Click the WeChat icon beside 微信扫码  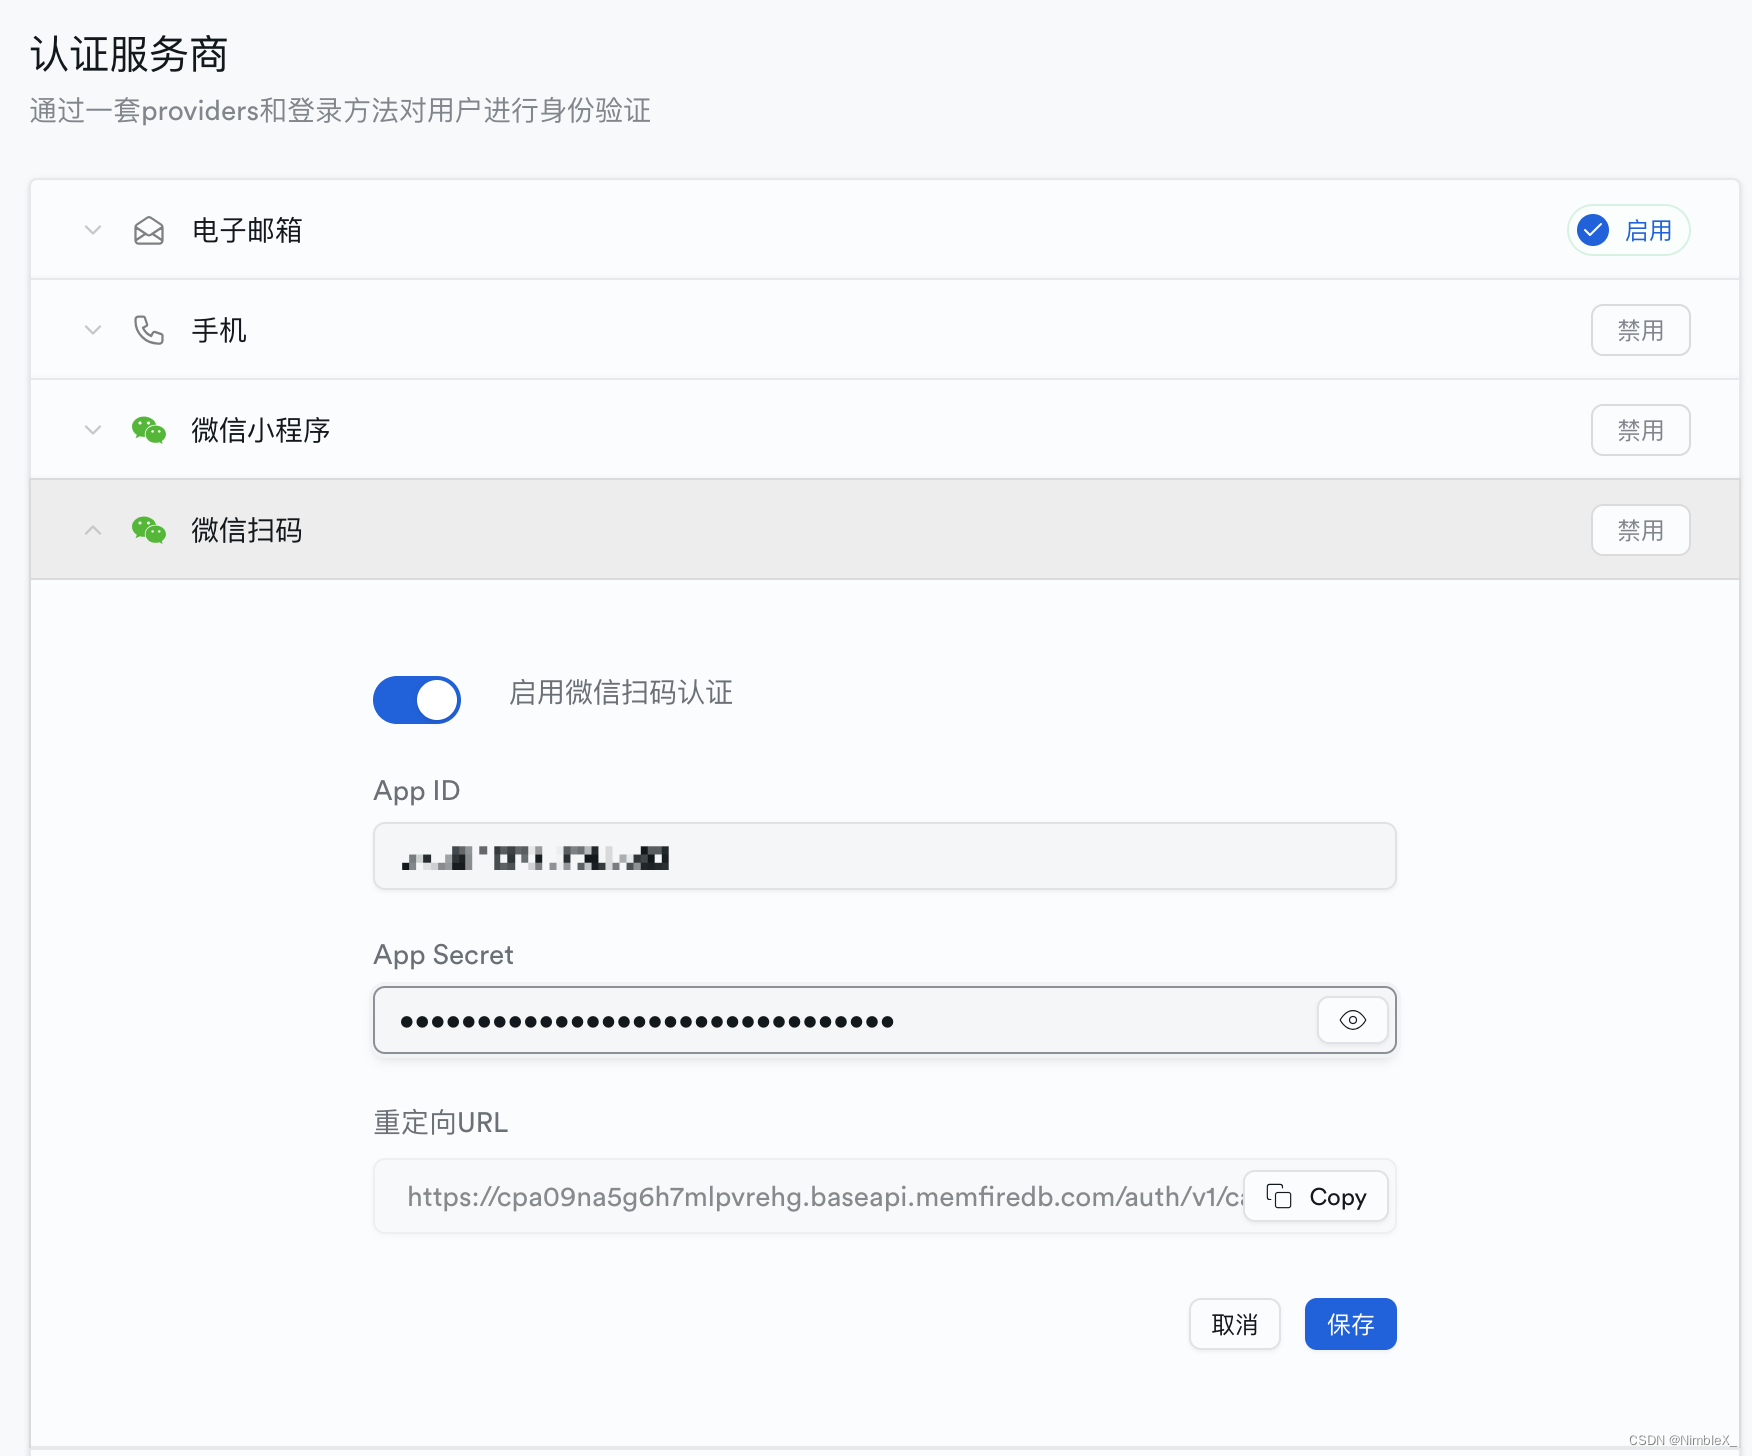click(149, 530)
